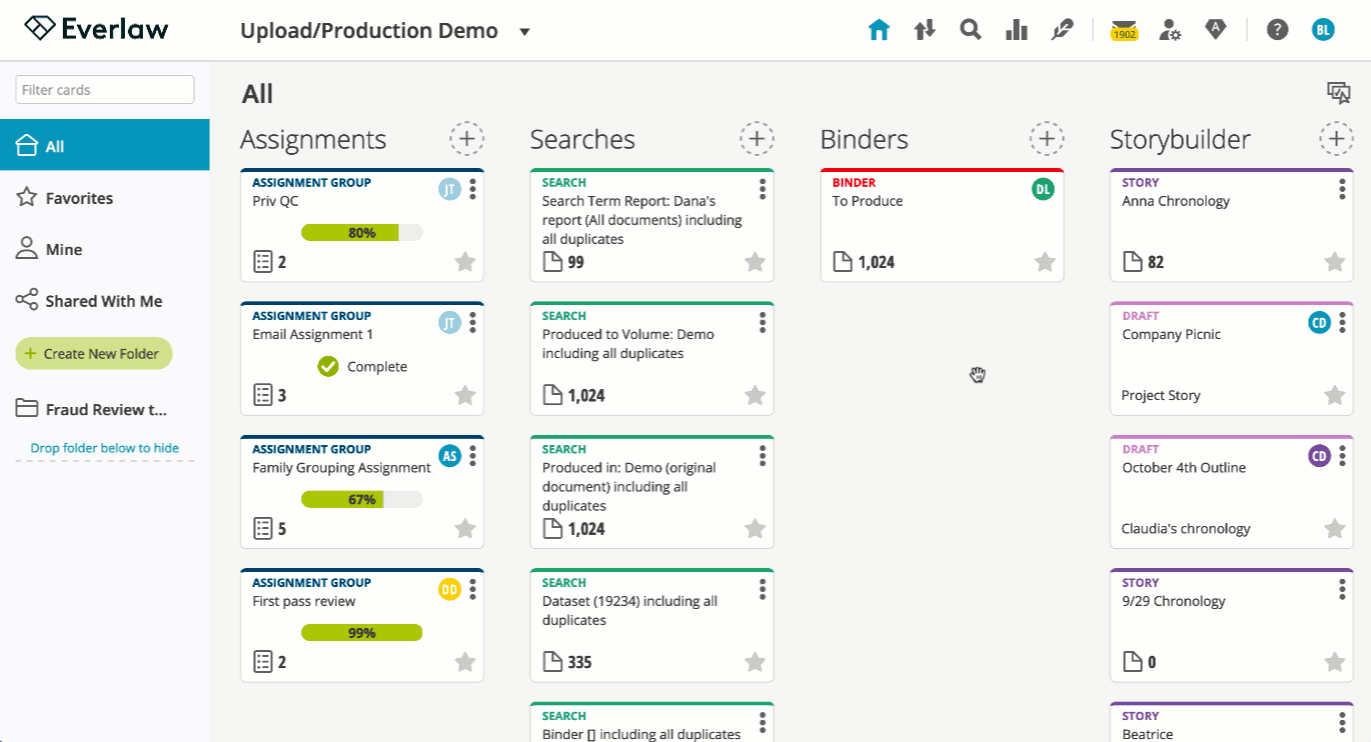Image resolution: width=1371 pixels, height=742 pixels.
Task: Favorite the Priv QC card star
Action: pyautogui.click(x=465, y=262)
